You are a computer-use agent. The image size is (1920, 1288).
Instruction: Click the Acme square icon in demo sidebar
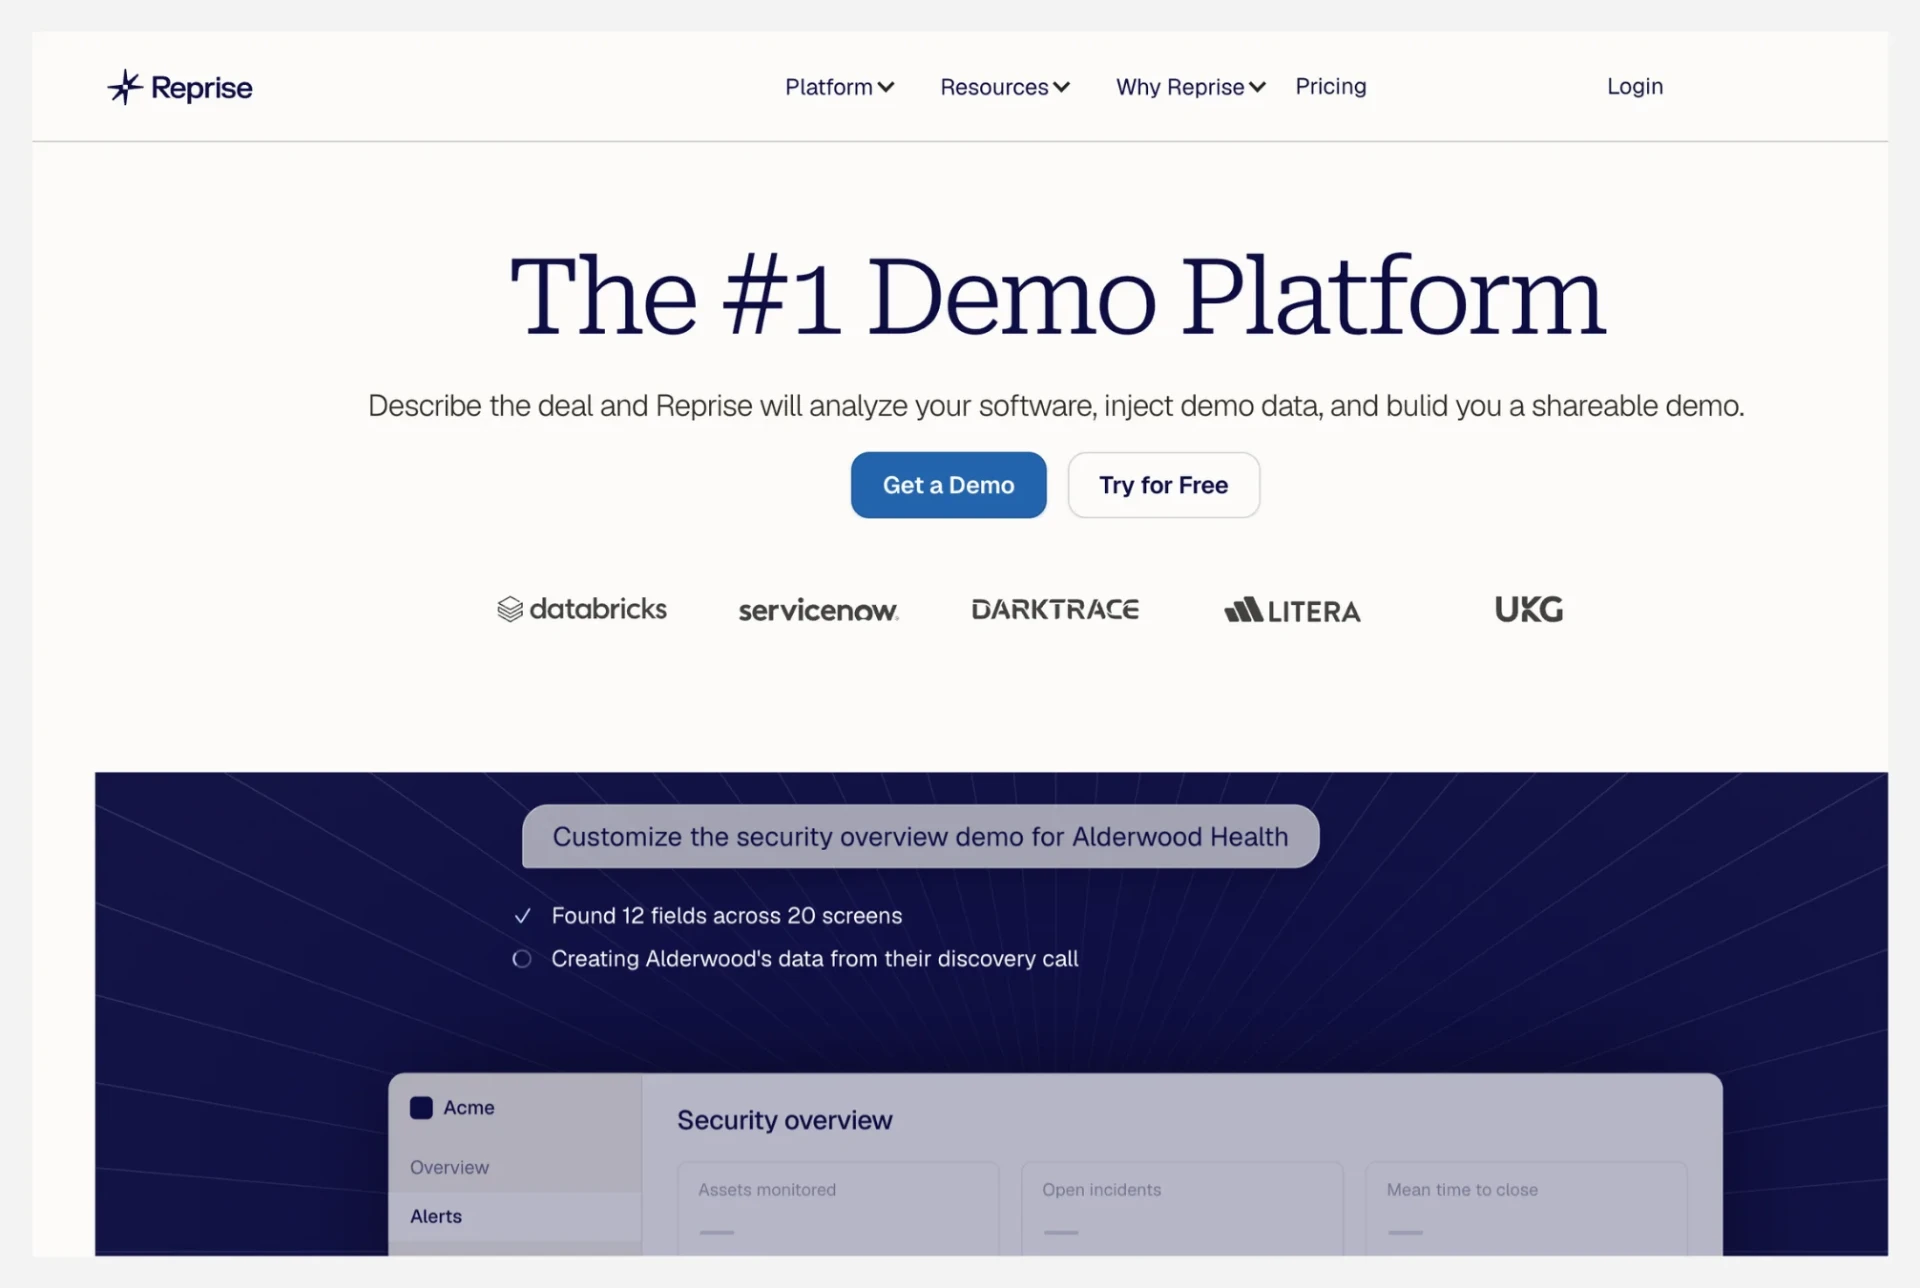coord(421,1107)
